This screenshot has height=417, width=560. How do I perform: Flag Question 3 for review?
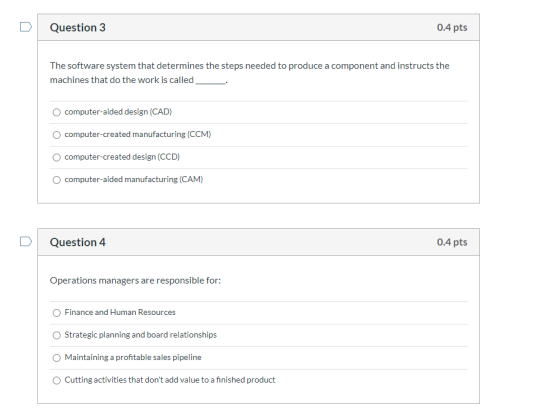tap(26, 27)
